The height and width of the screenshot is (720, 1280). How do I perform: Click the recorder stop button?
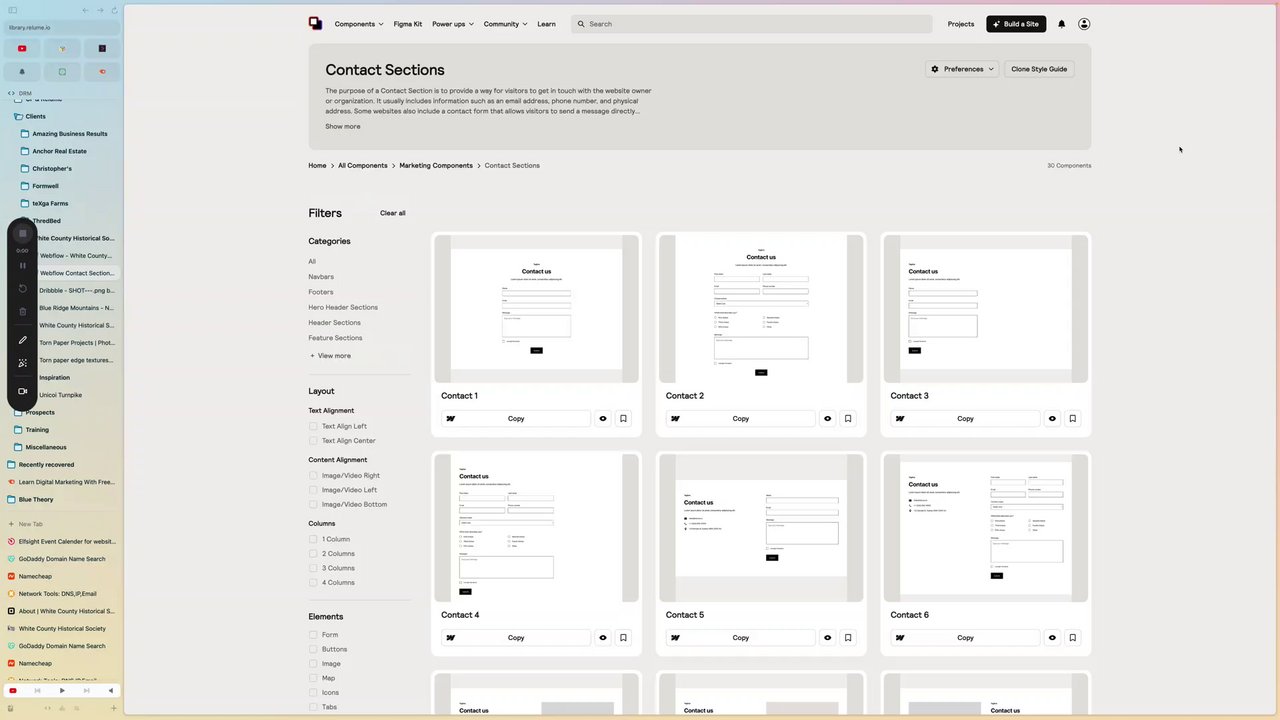tap(23, 233)
